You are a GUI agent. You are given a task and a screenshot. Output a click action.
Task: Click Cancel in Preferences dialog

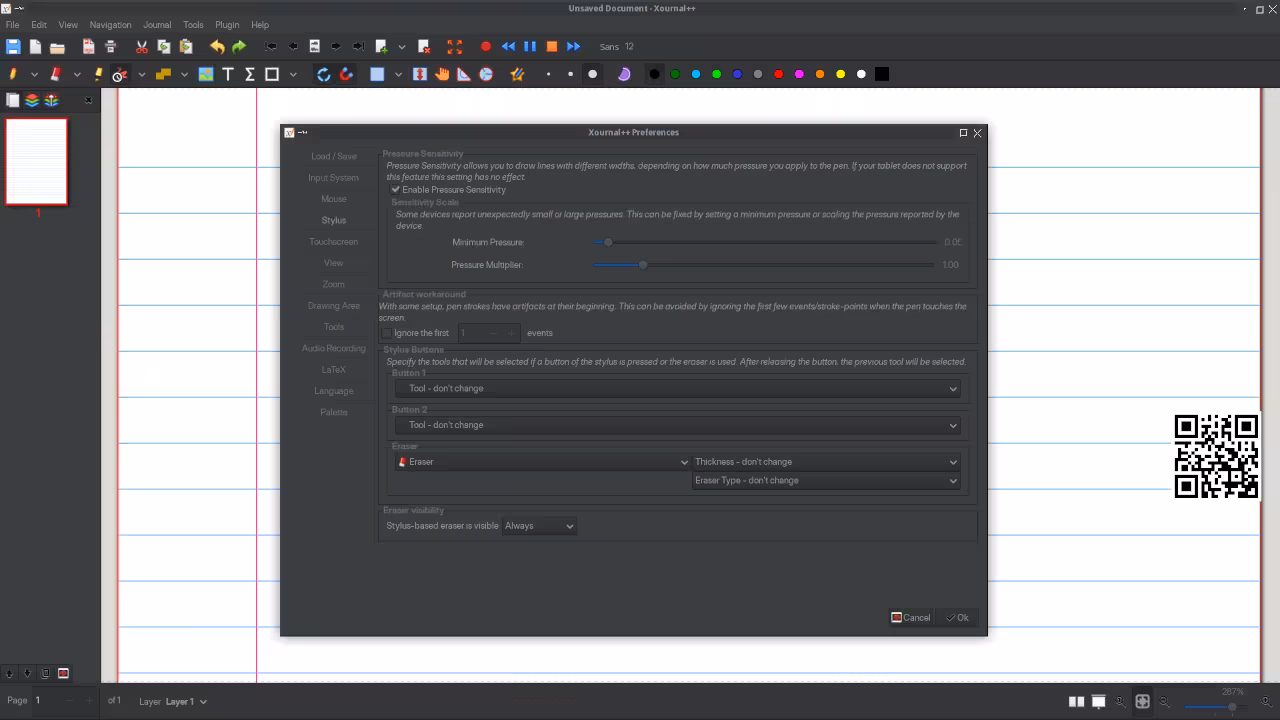[x=911, y=618]
